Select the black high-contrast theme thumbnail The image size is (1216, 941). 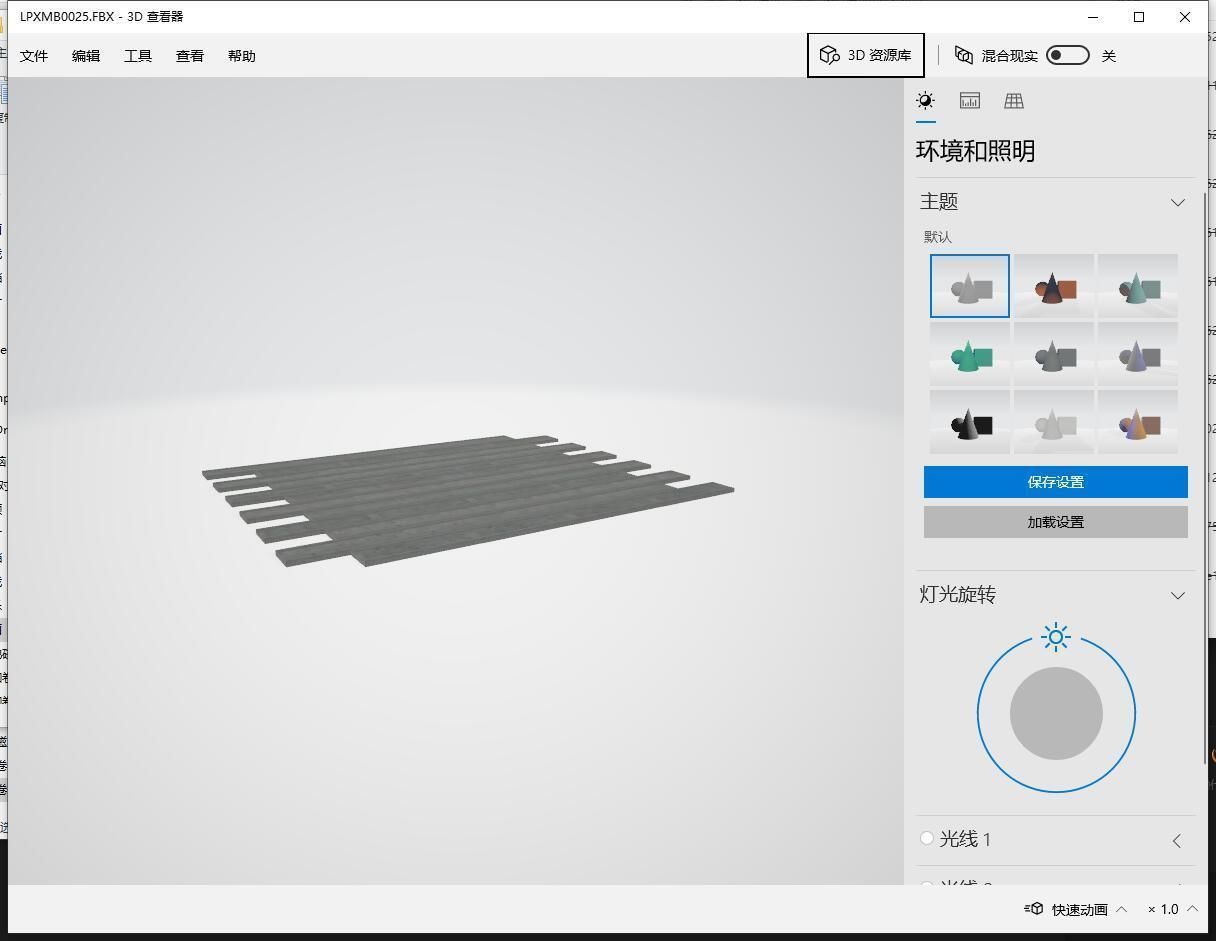970,422
